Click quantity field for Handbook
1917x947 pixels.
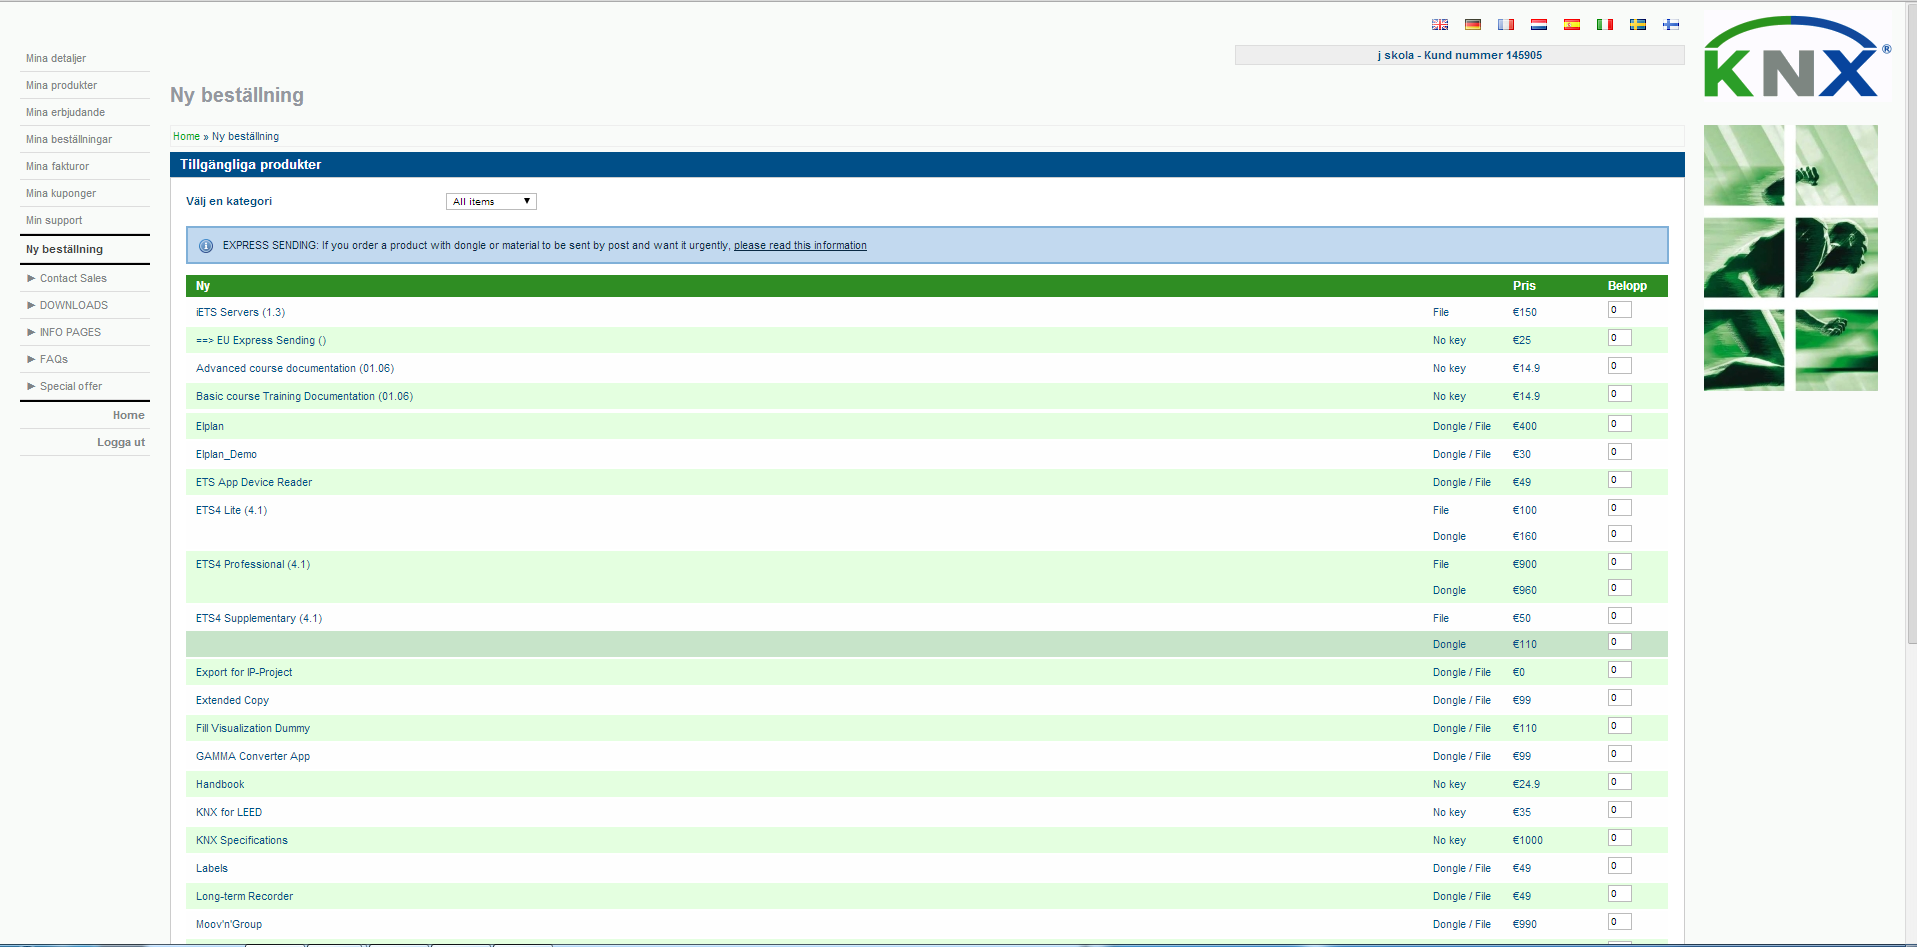(1620, 782)
